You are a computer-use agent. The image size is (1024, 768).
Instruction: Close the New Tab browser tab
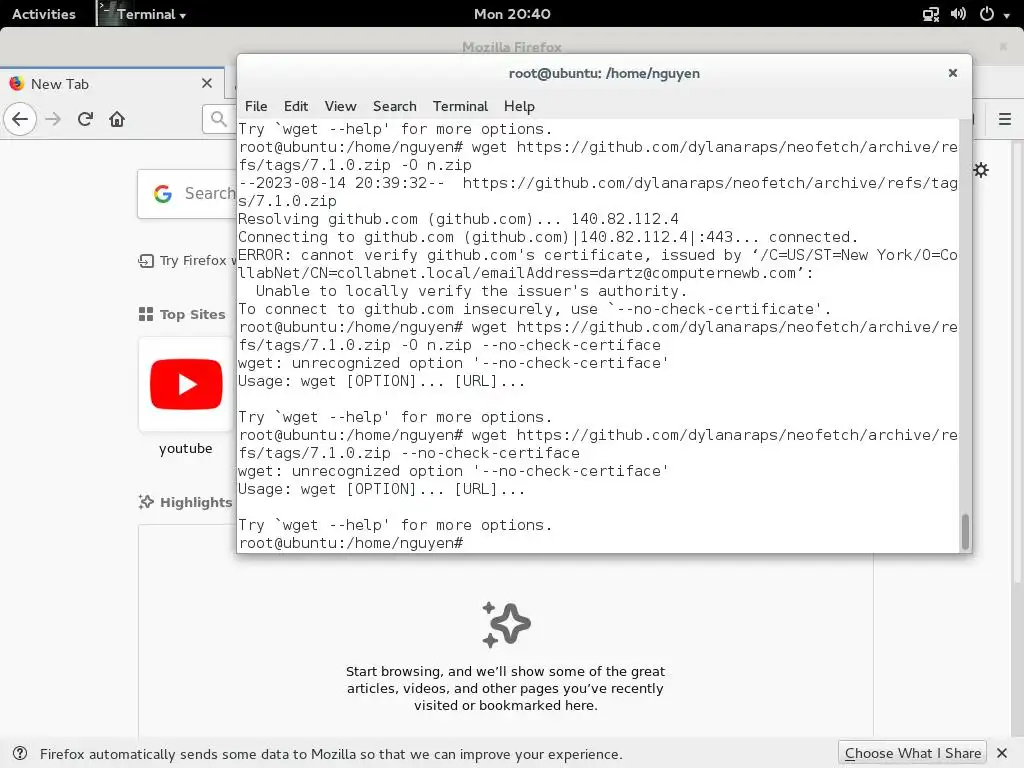[x=207, y=83]
